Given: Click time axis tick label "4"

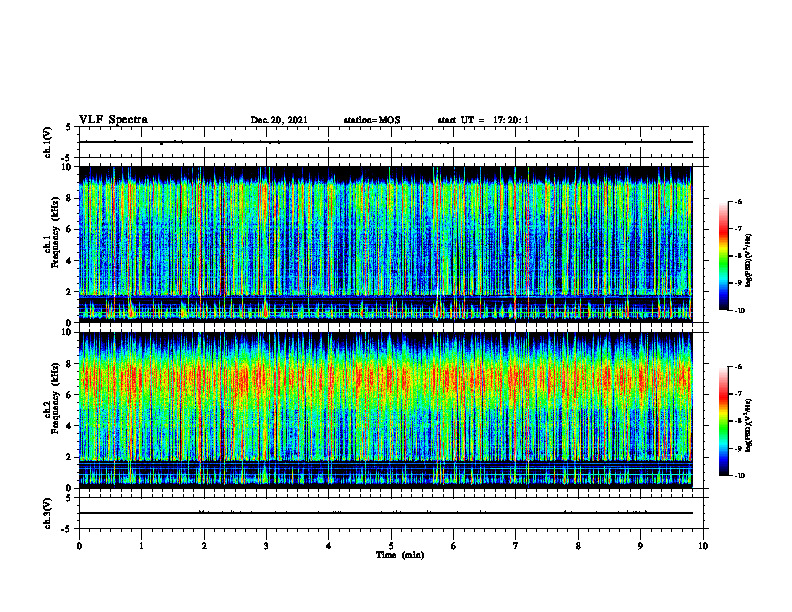Looking at the screenshot, I should click(x=329, y=546).
